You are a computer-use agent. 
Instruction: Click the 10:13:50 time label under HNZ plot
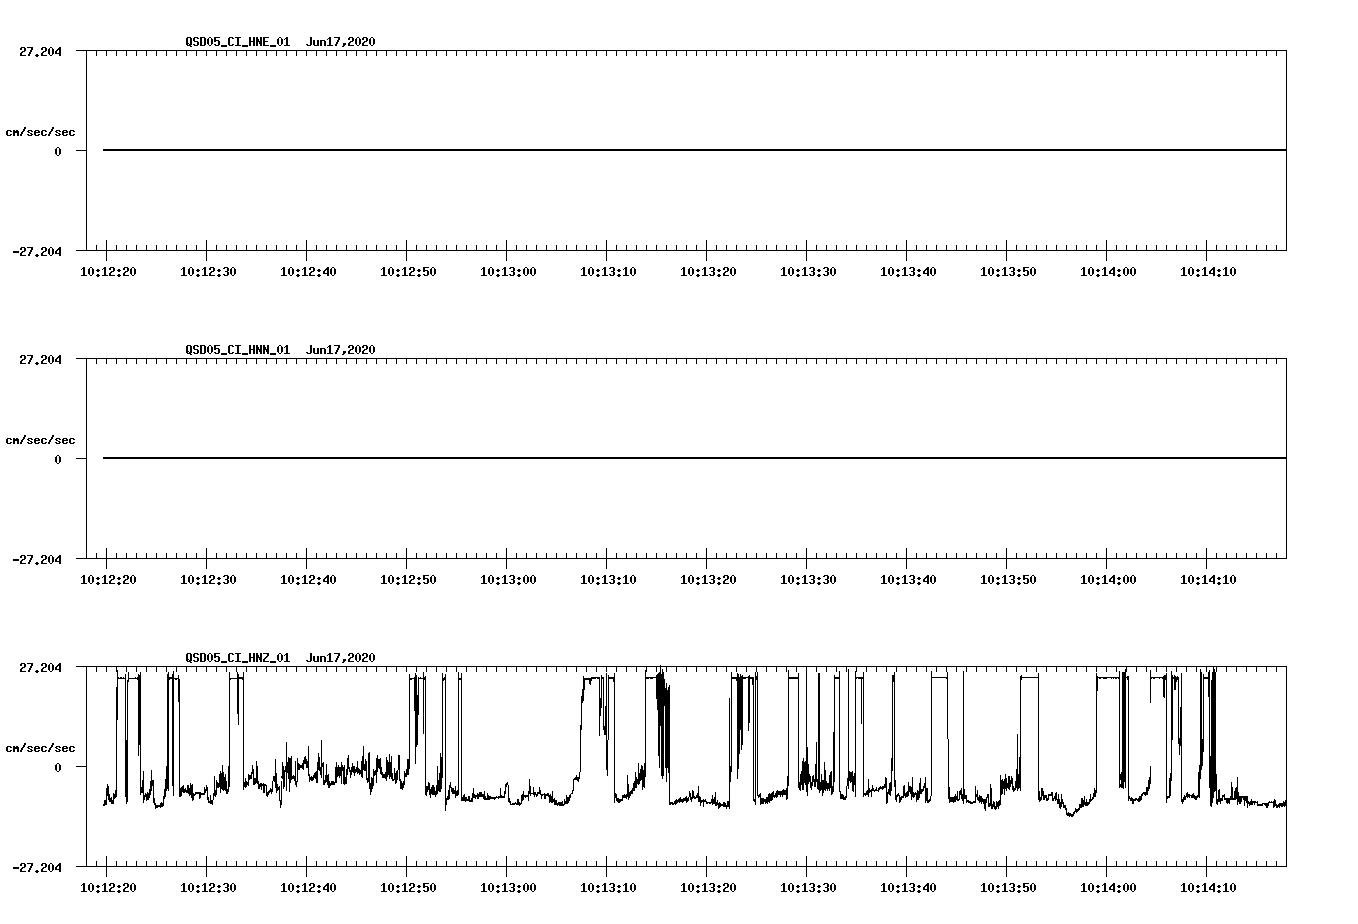[x=1008, y=888]
